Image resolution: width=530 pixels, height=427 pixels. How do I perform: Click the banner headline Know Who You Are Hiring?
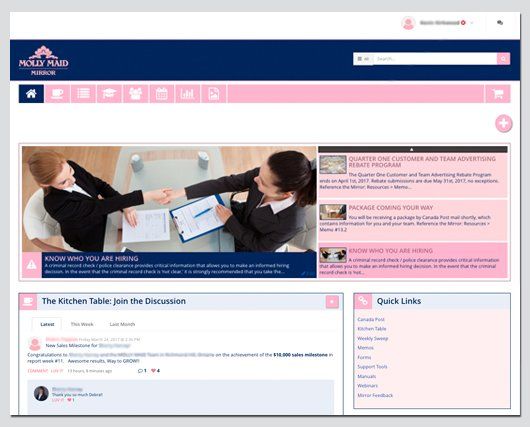click(91, 259)
